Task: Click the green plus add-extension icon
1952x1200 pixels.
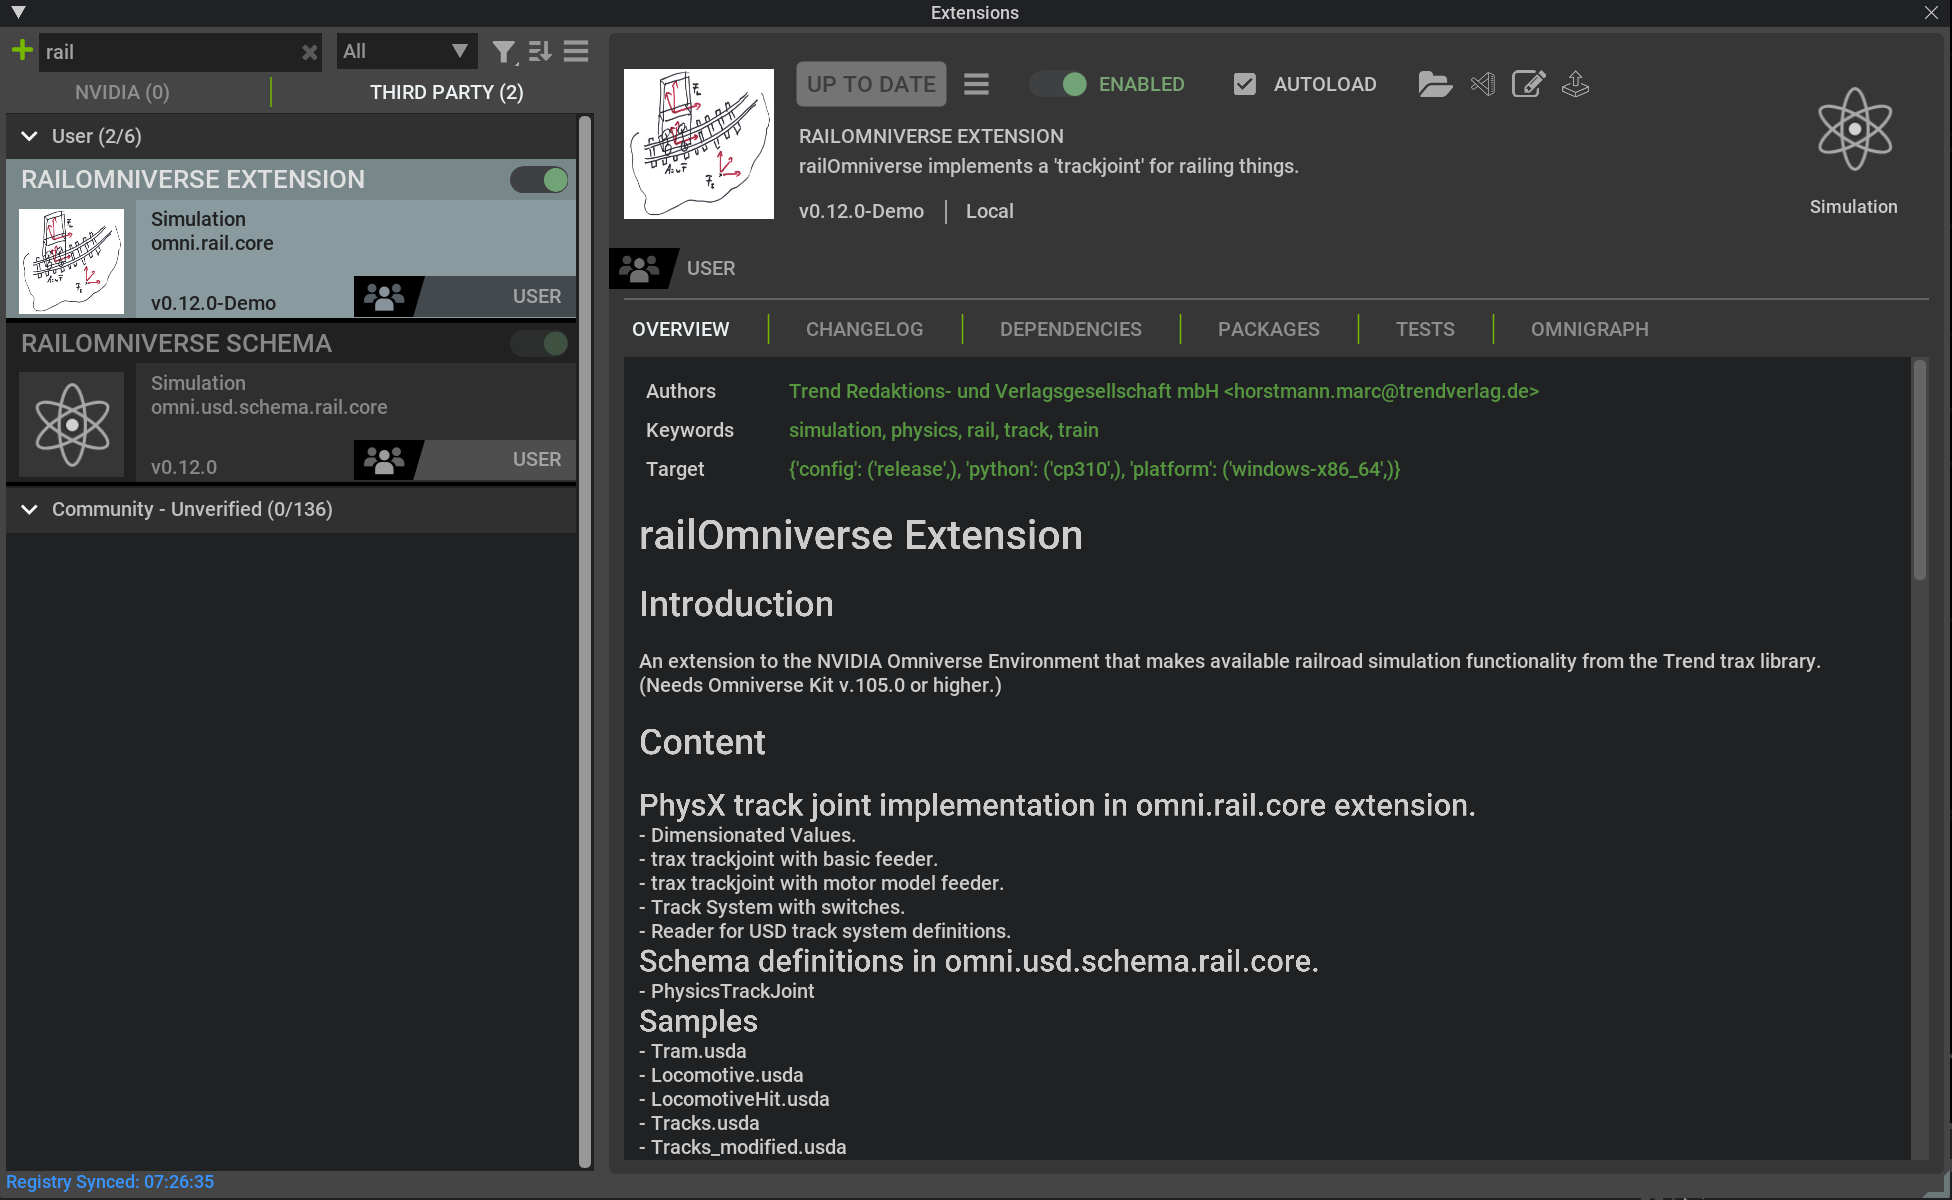Action: click(22, 51)
